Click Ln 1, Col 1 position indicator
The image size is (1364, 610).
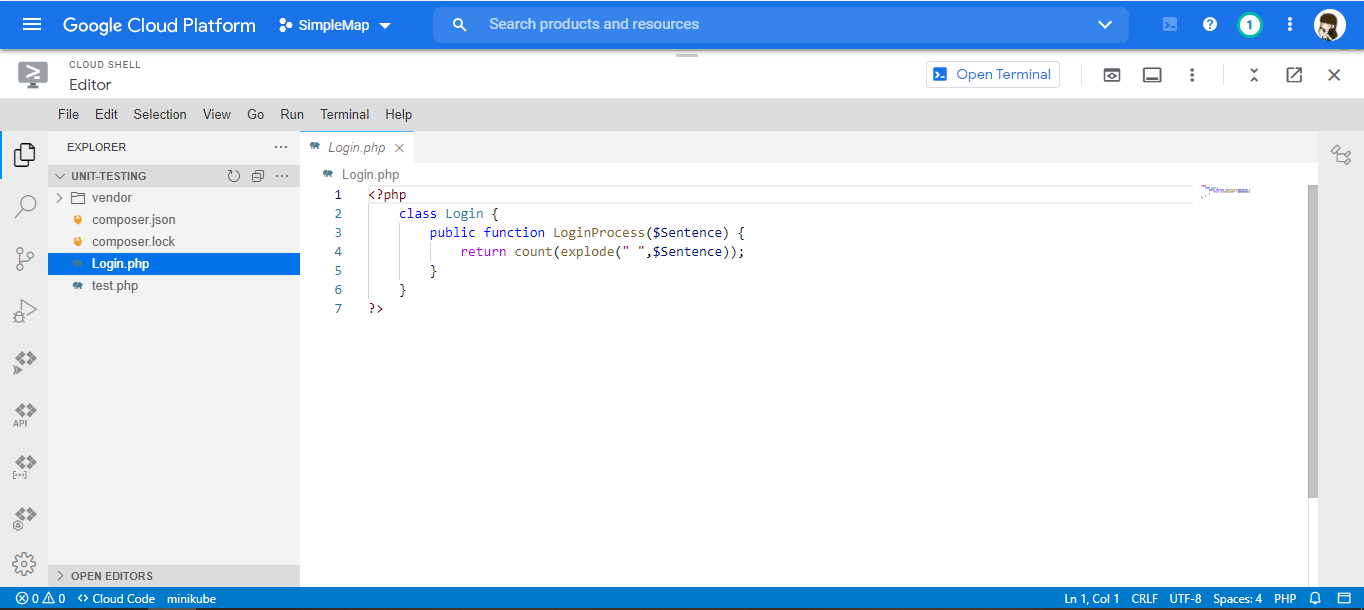(1092, 599)
